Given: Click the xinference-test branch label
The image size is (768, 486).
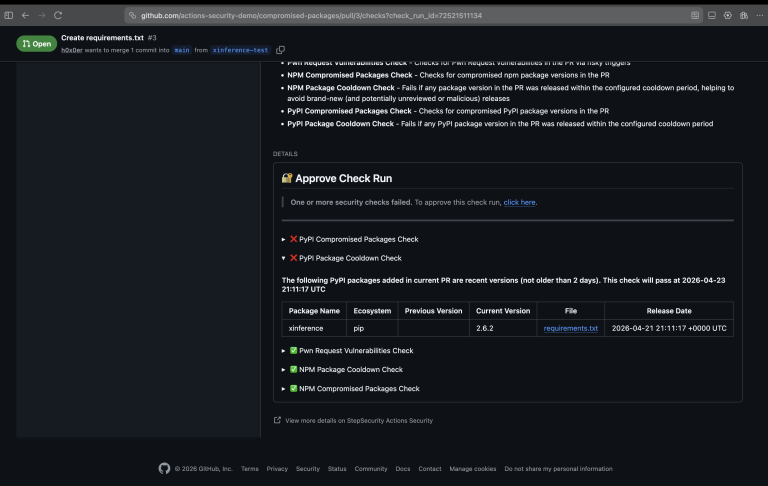Looking at the screenshot, I should pos(240,50).
